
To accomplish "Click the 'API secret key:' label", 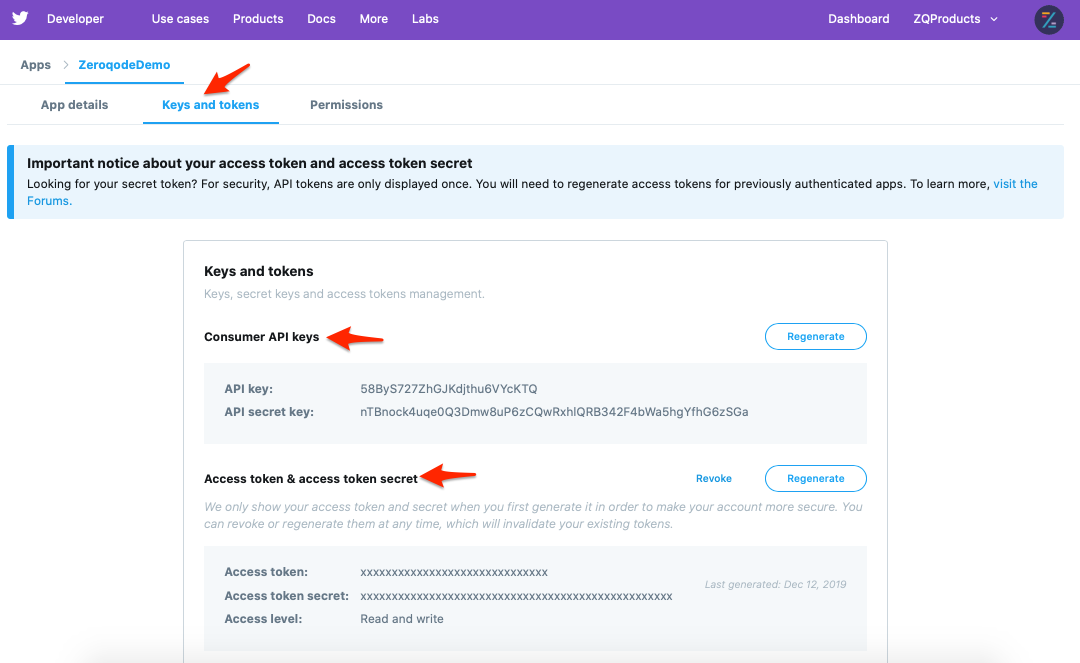I will [x=269, y=412].
